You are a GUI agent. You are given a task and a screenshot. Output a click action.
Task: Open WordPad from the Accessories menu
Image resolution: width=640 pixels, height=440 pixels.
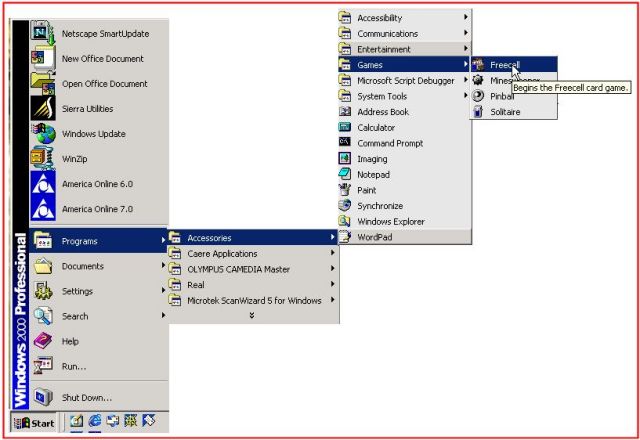click(x=377, y=237)
